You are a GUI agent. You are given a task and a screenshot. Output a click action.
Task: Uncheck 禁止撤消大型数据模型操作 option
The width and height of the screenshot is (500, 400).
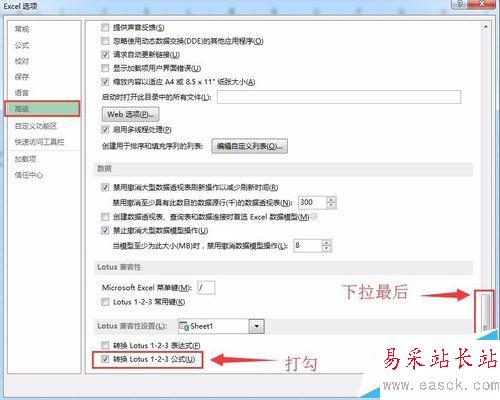point(105,230)
